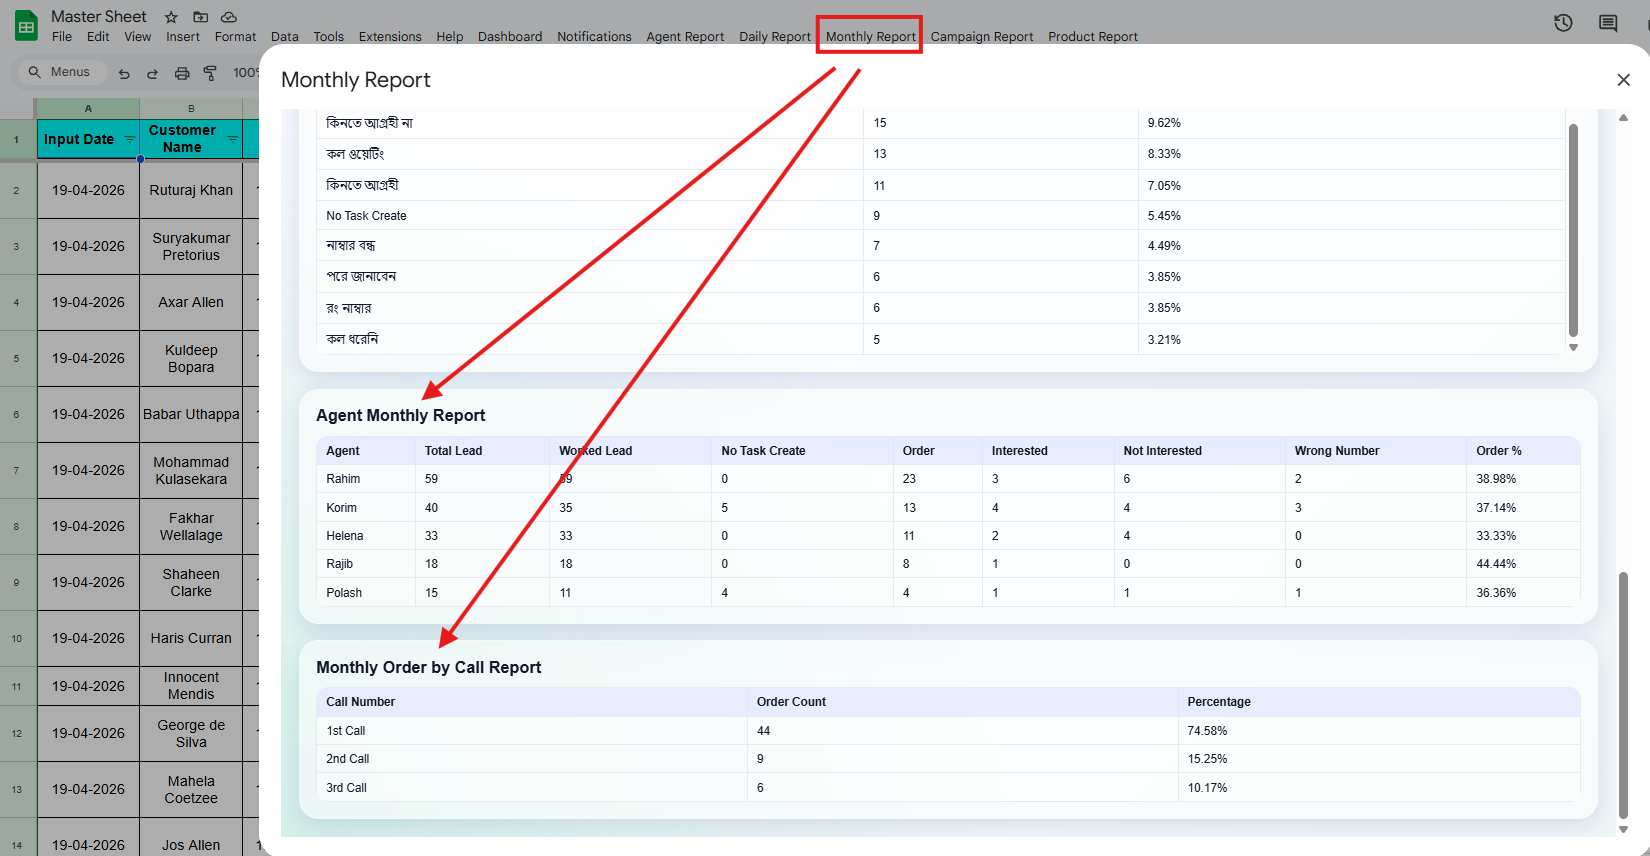Select row 2 header
1650x856 pixels.
(17, 190)
